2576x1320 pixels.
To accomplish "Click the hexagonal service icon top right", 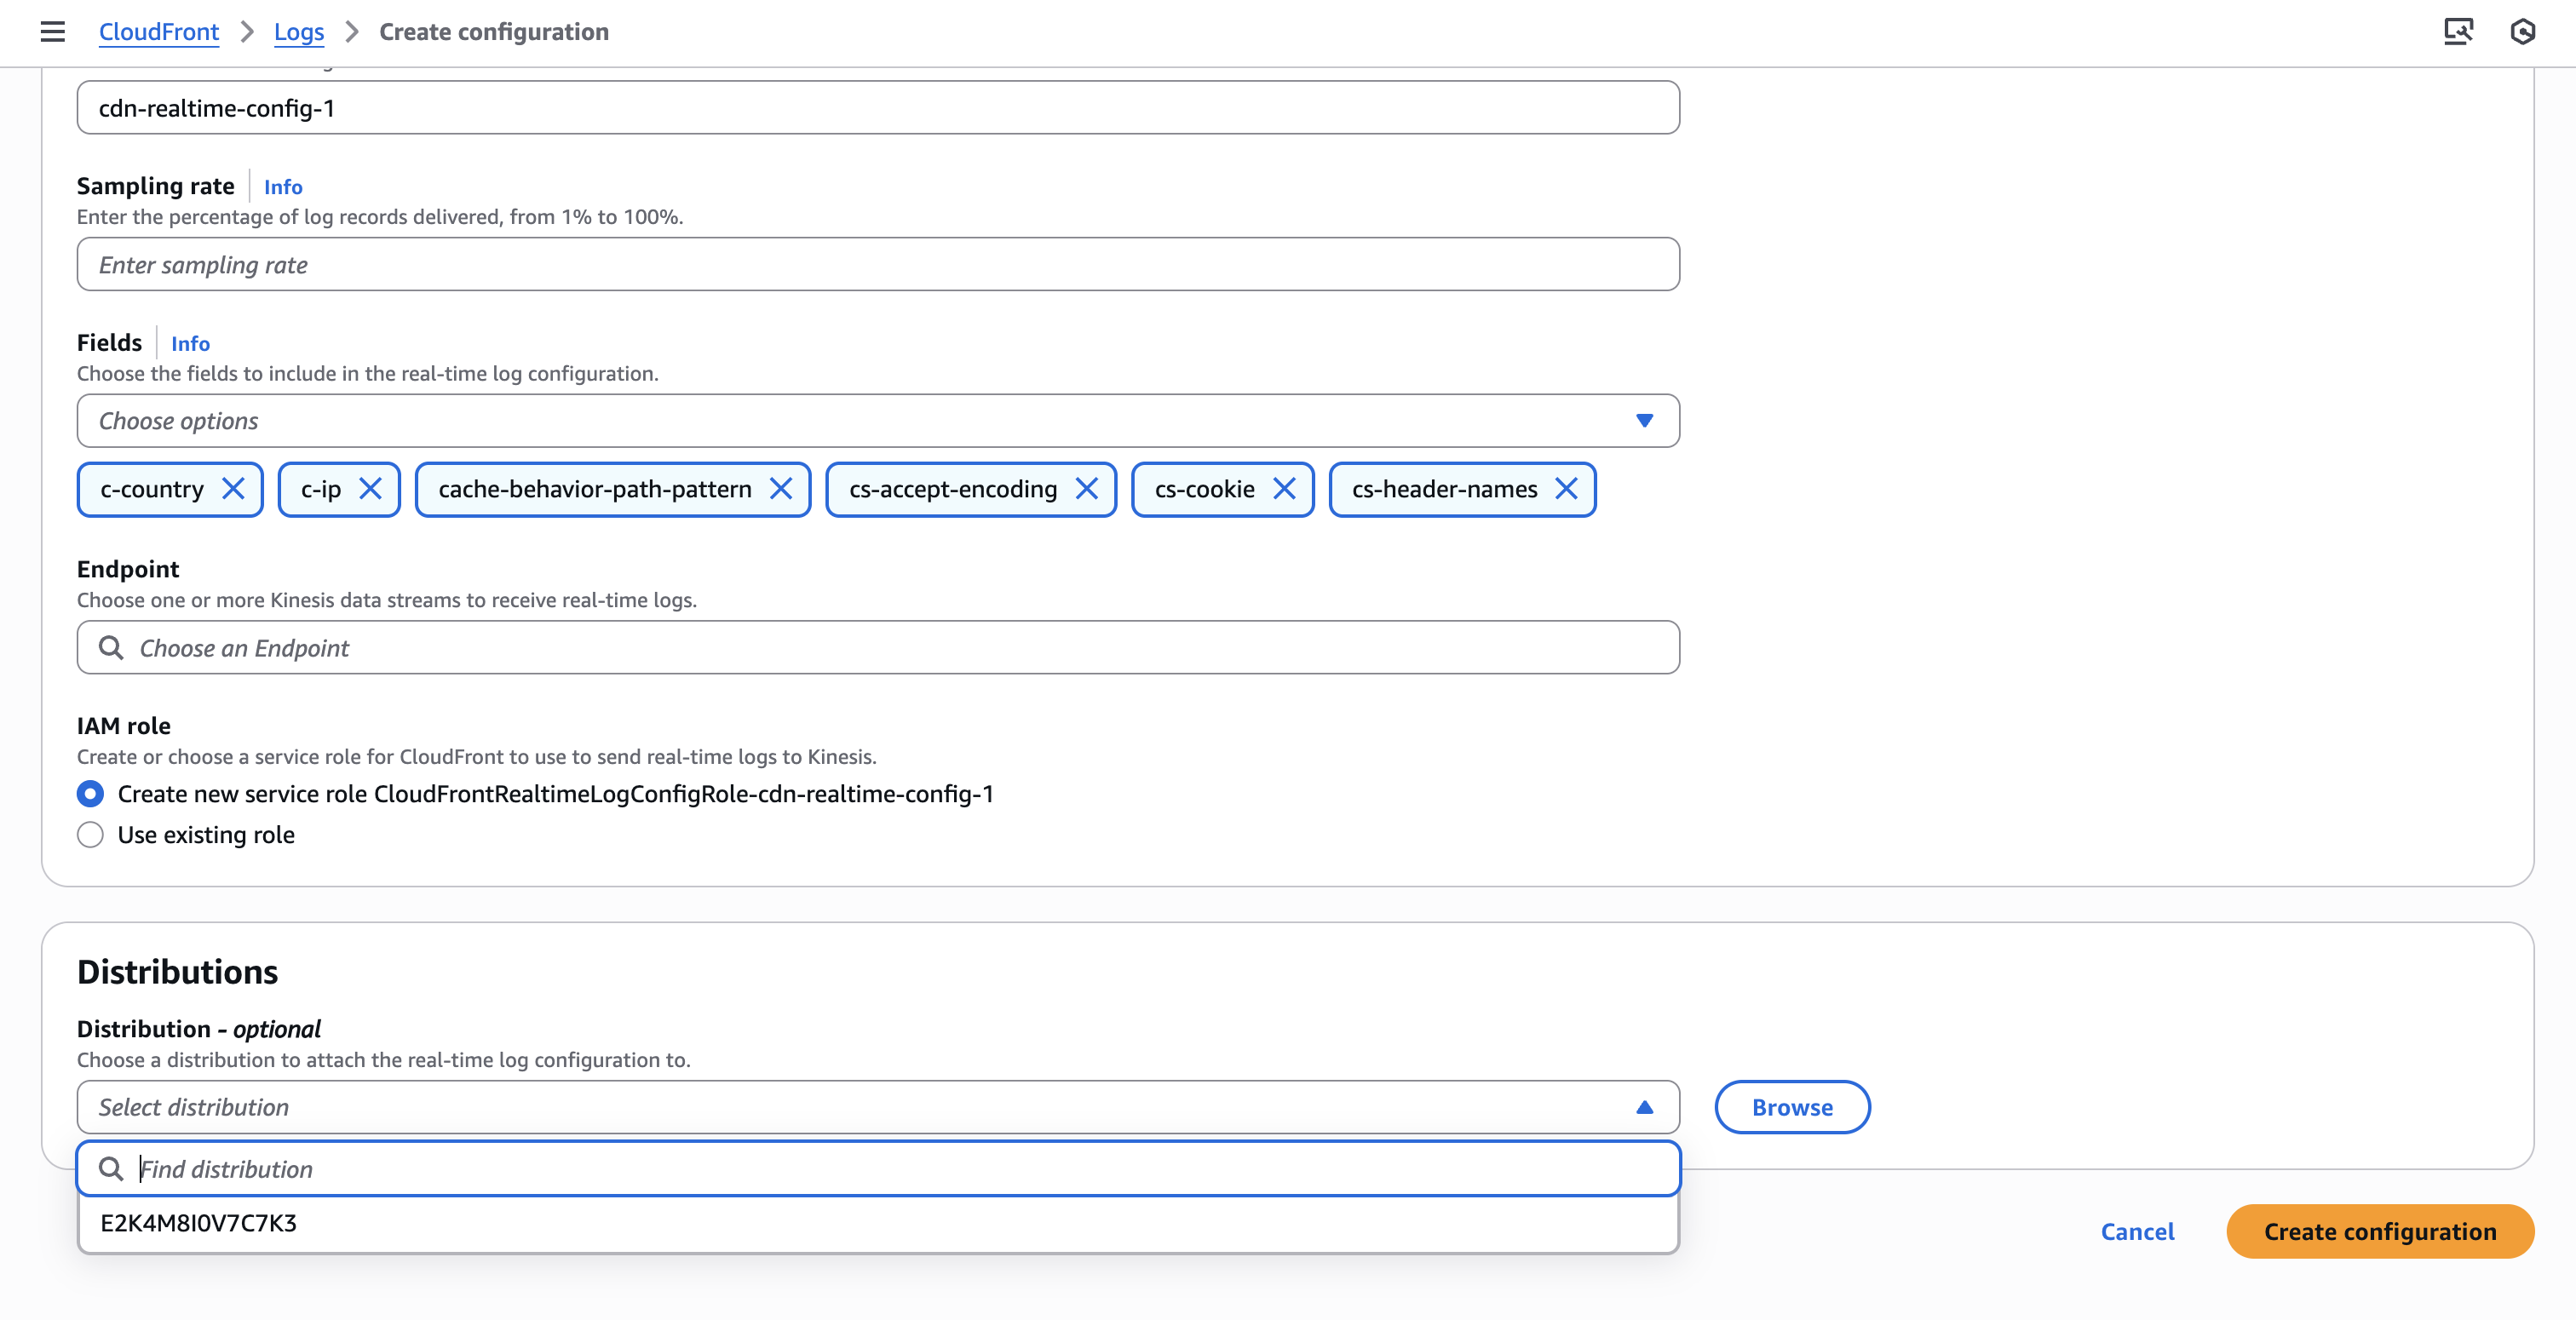I will (2522, 31).
